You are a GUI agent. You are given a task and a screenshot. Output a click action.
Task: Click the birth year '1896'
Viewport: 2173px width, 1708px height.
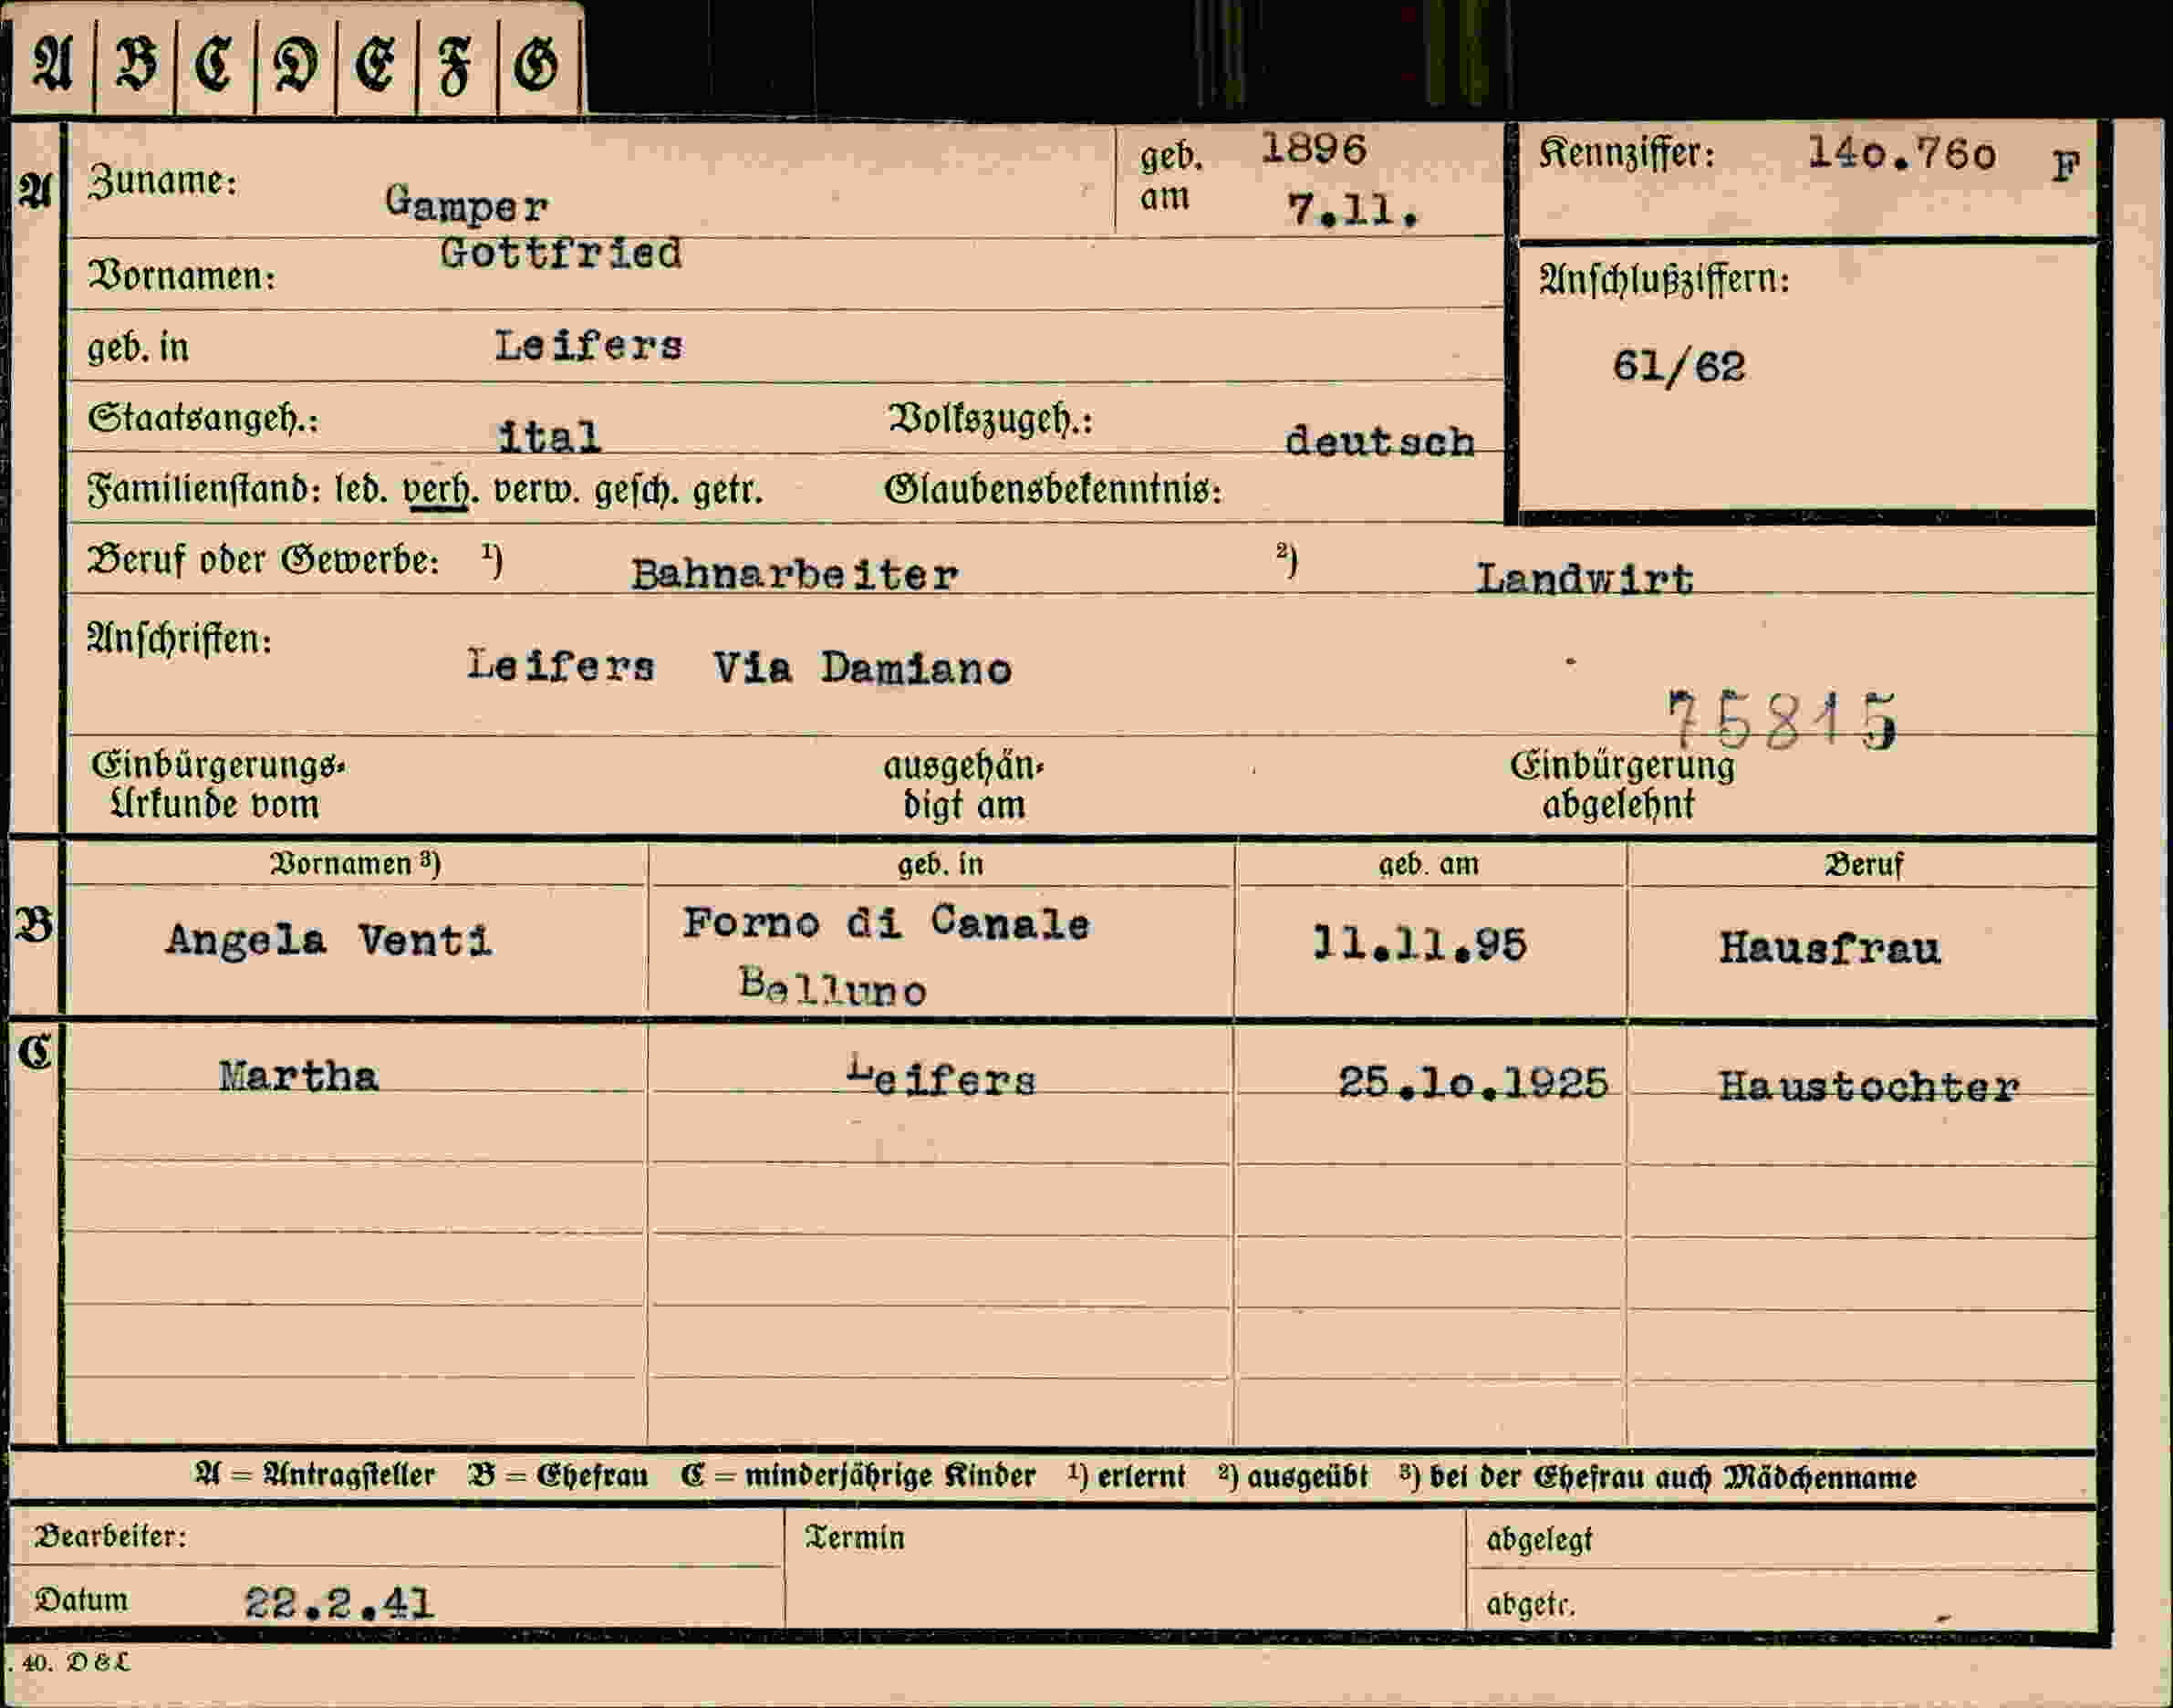pyautogui.click(x=1313, y=149)
